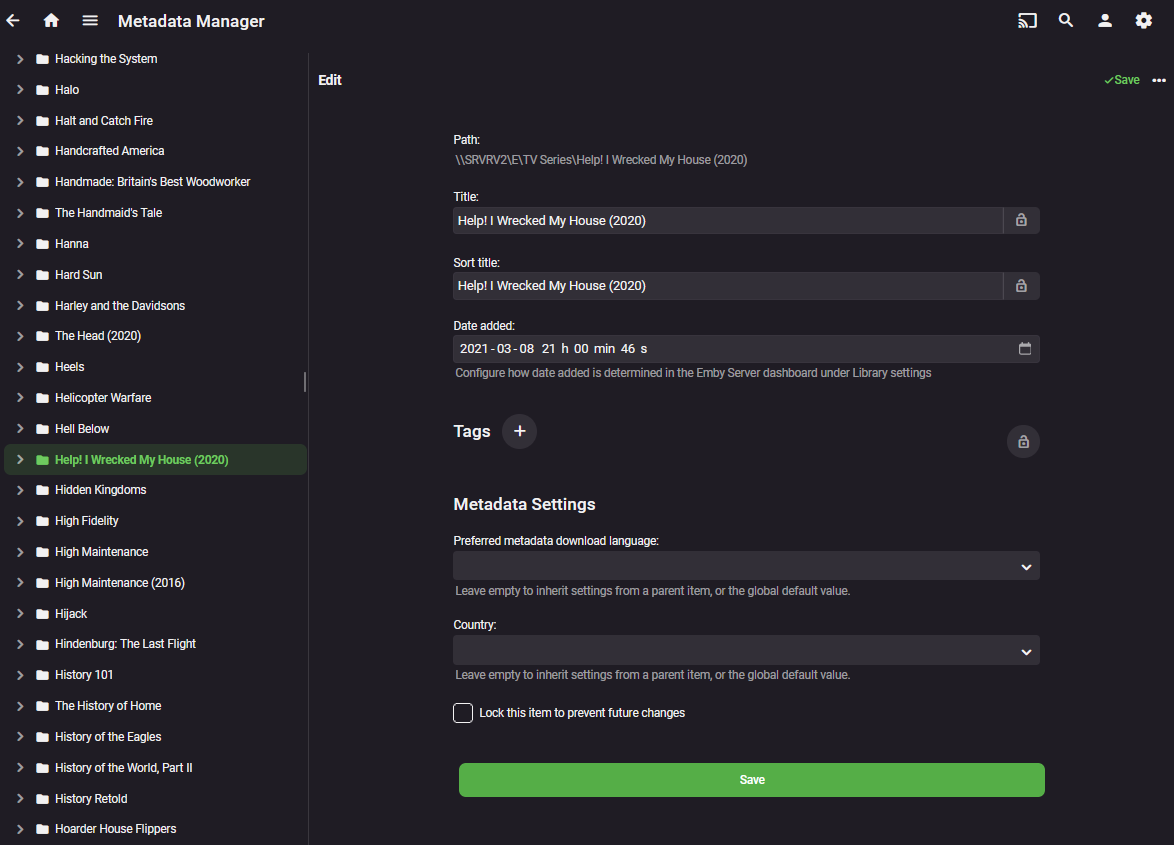Viewport: 1174px width, 845px height.
Task: Open the ellipsis menu near Save
Action: [x=1159, y=80]
